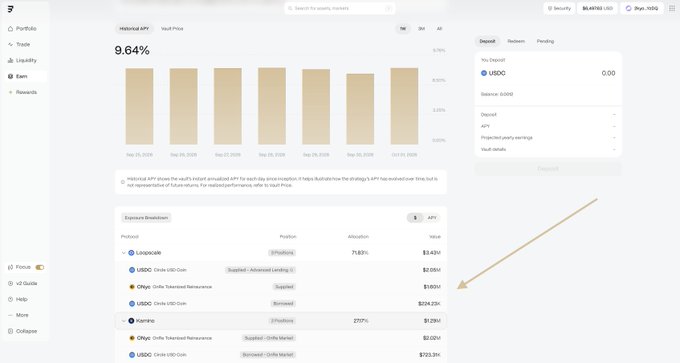
Task: Click the 0.00 deposit amount field
Action: 608,73
